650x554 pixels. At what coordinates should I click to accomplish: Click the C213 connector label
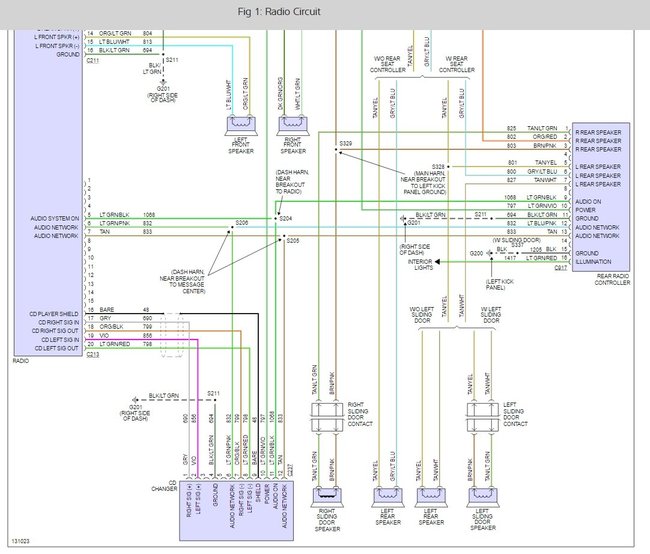point(92,355)
